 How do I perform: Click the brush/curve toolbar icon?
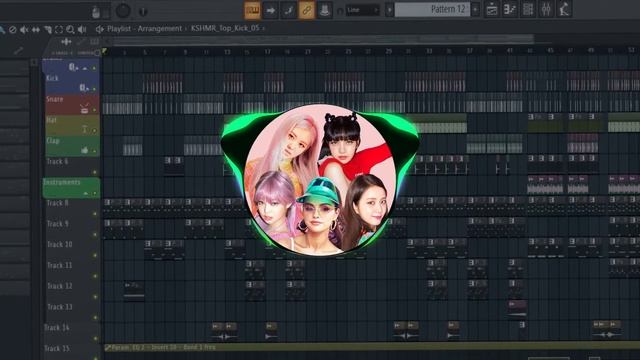pos(289,11)
